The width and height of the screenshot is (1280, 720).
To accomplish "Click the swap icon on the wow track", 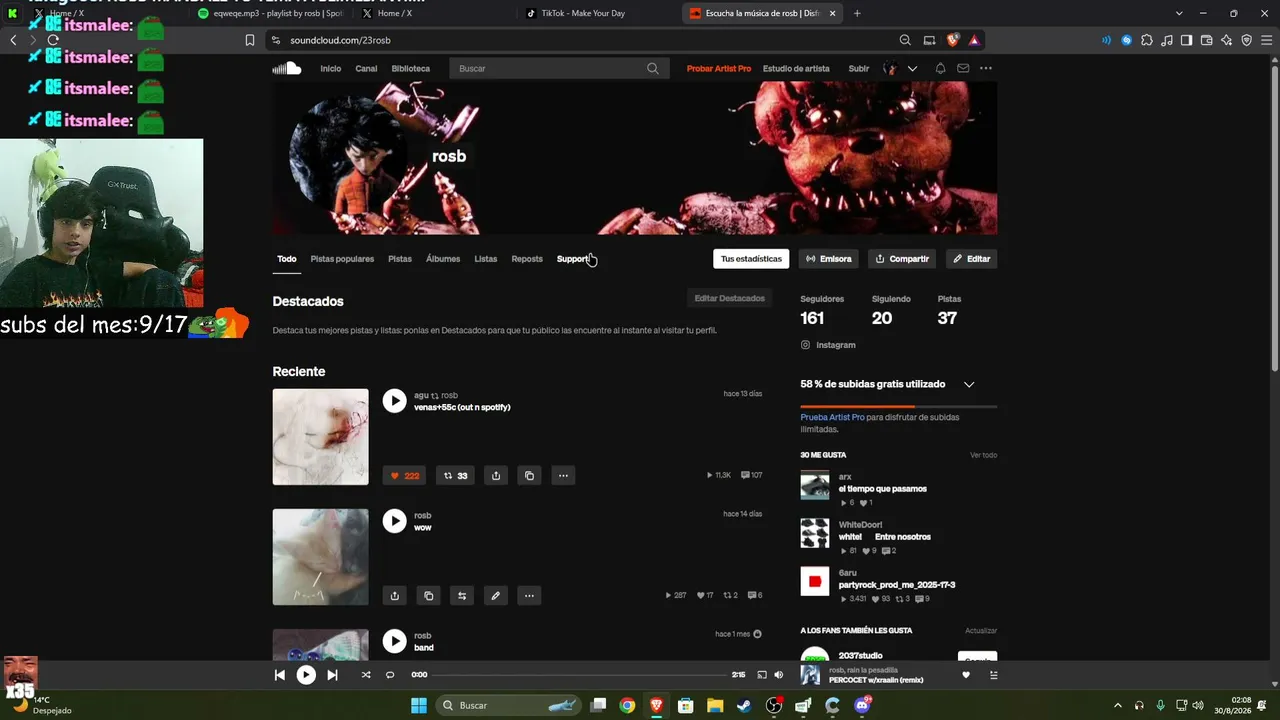I will [x=462, y=596].
